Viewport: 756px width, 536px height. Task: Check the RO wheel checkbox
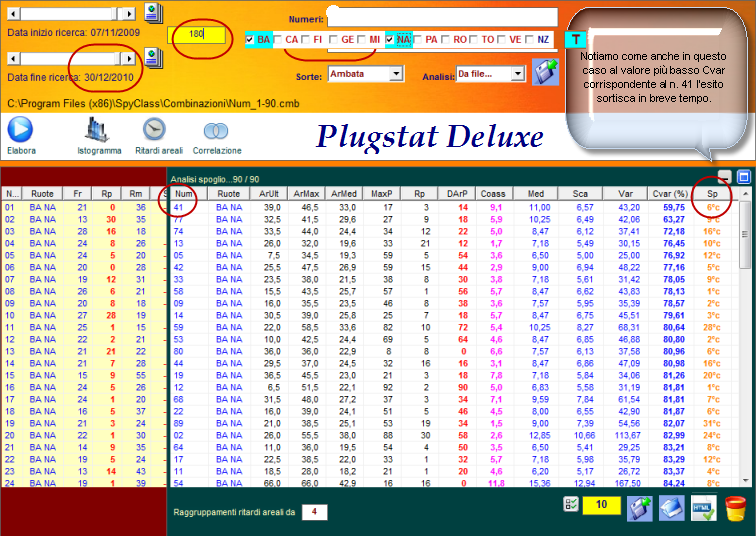446,40
